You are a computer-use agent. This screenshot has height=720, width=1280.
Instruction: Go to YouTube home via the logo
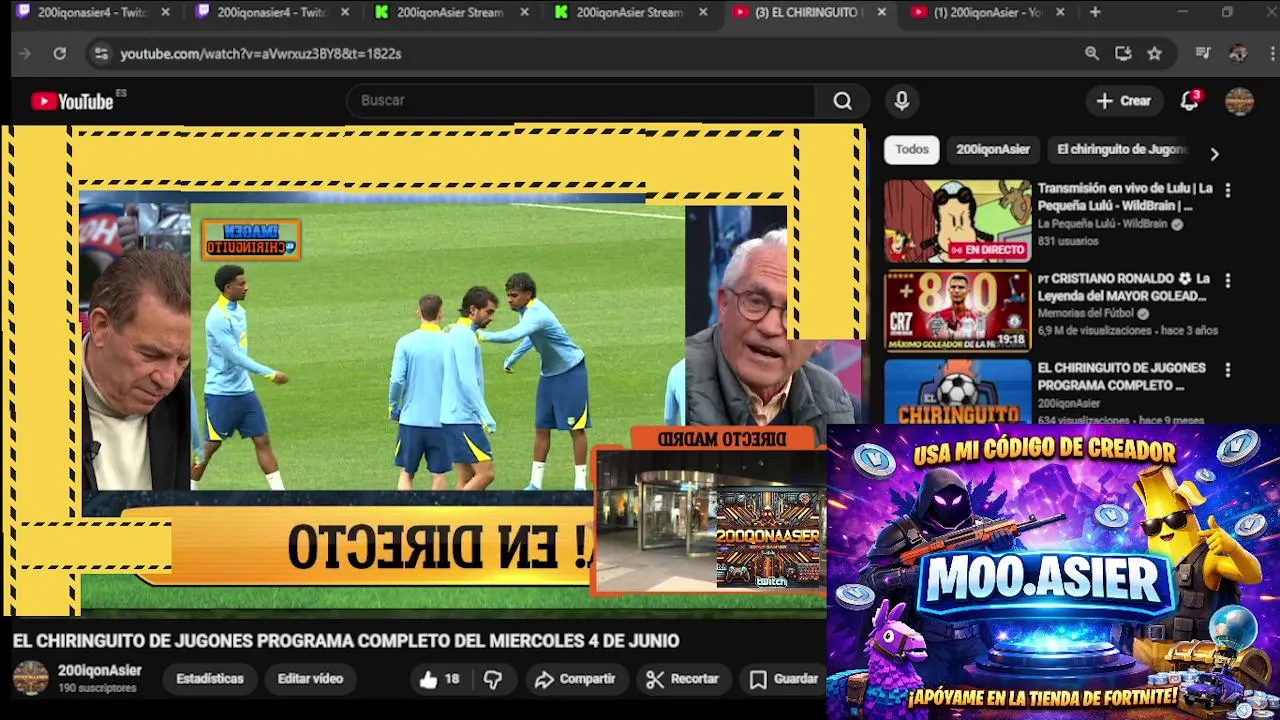(72, 101)
